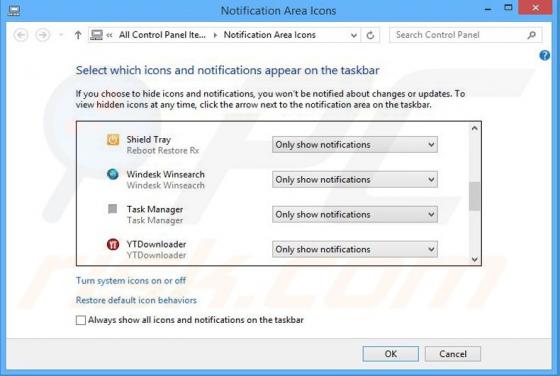Click the Task Manager gray icon
The height and width of the screenshot is (376, 560).
(x=112, y=209)
